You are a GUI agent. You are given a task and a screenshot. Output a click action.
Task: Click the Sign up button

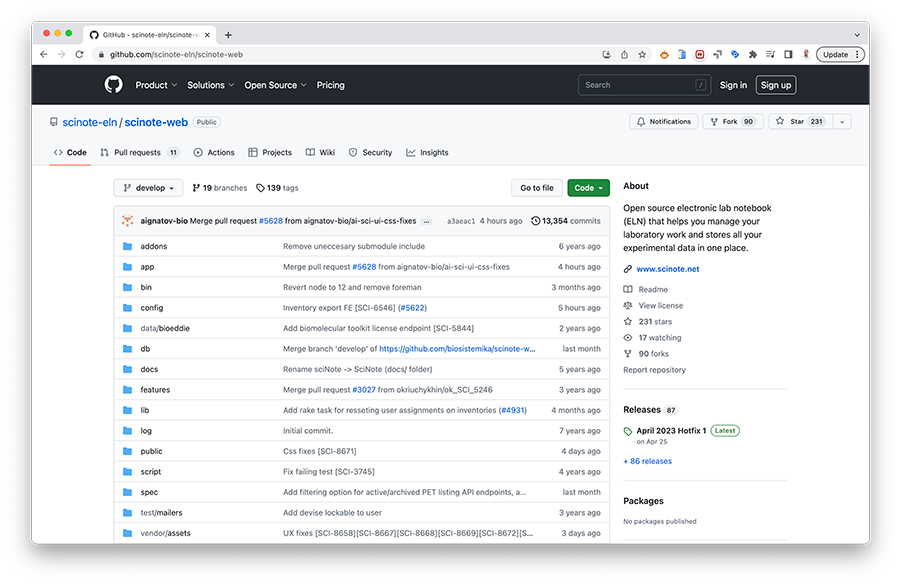[x=775, y=85]
